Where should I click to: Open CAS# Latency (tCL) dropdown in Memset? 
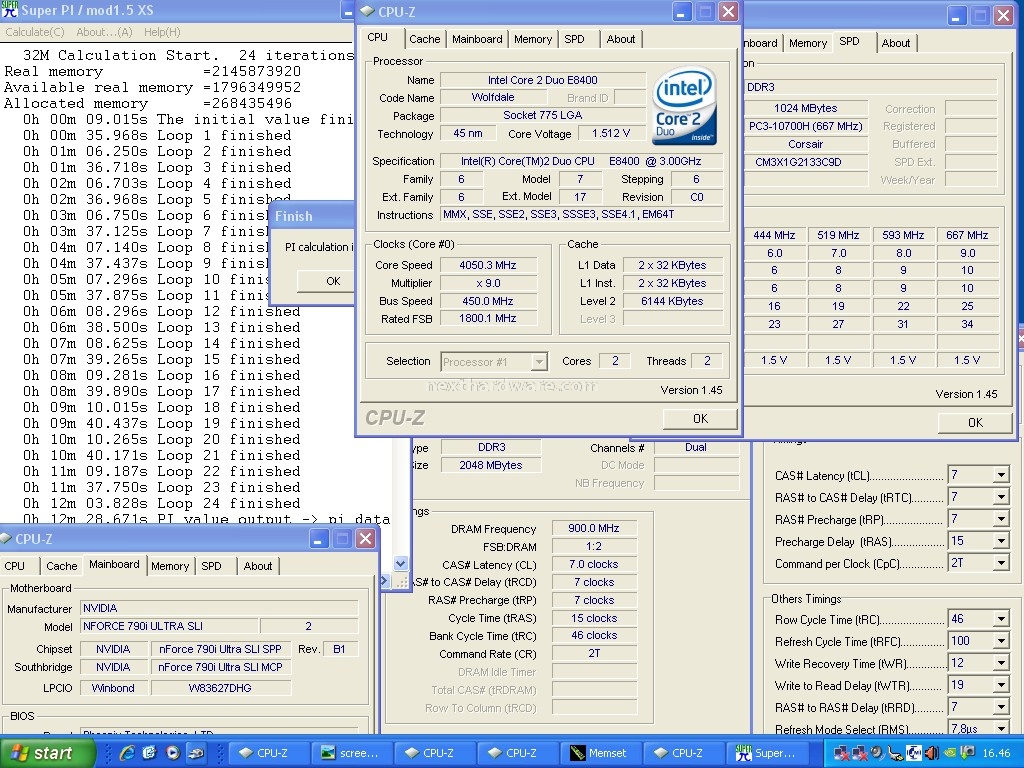[1001, 475]
